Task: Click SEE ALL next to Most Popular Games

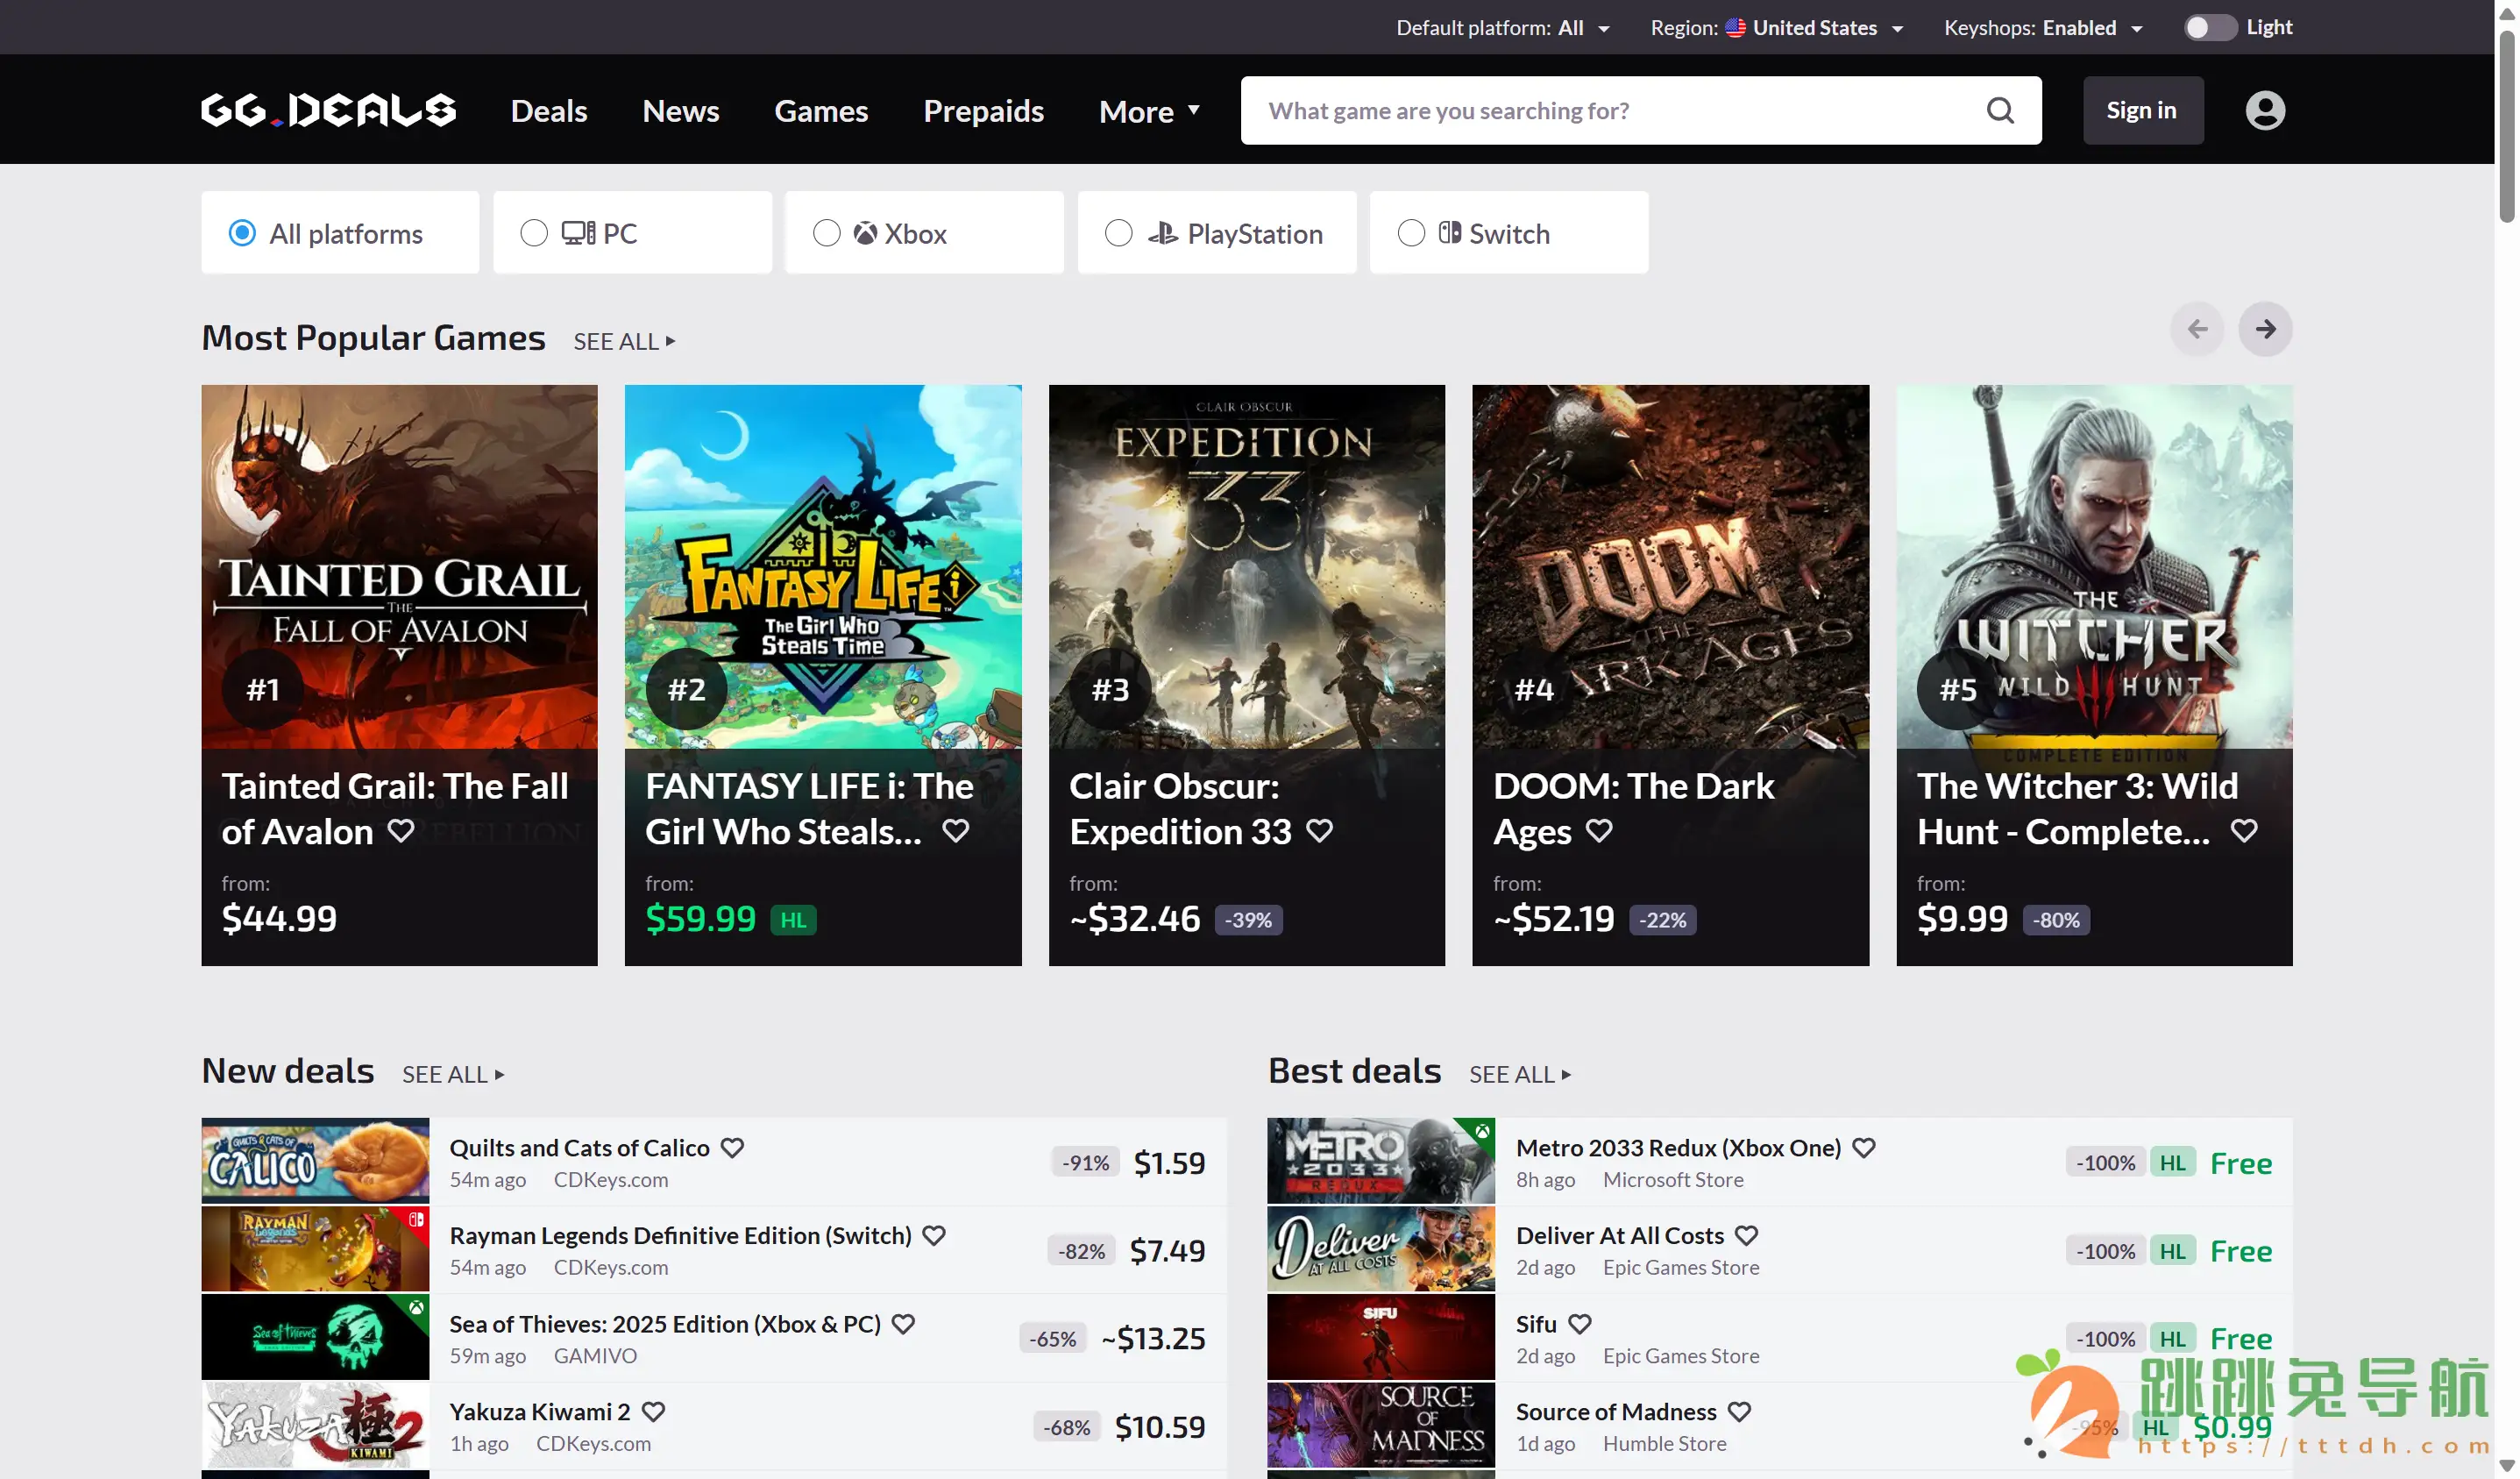Action: [624, 342]
